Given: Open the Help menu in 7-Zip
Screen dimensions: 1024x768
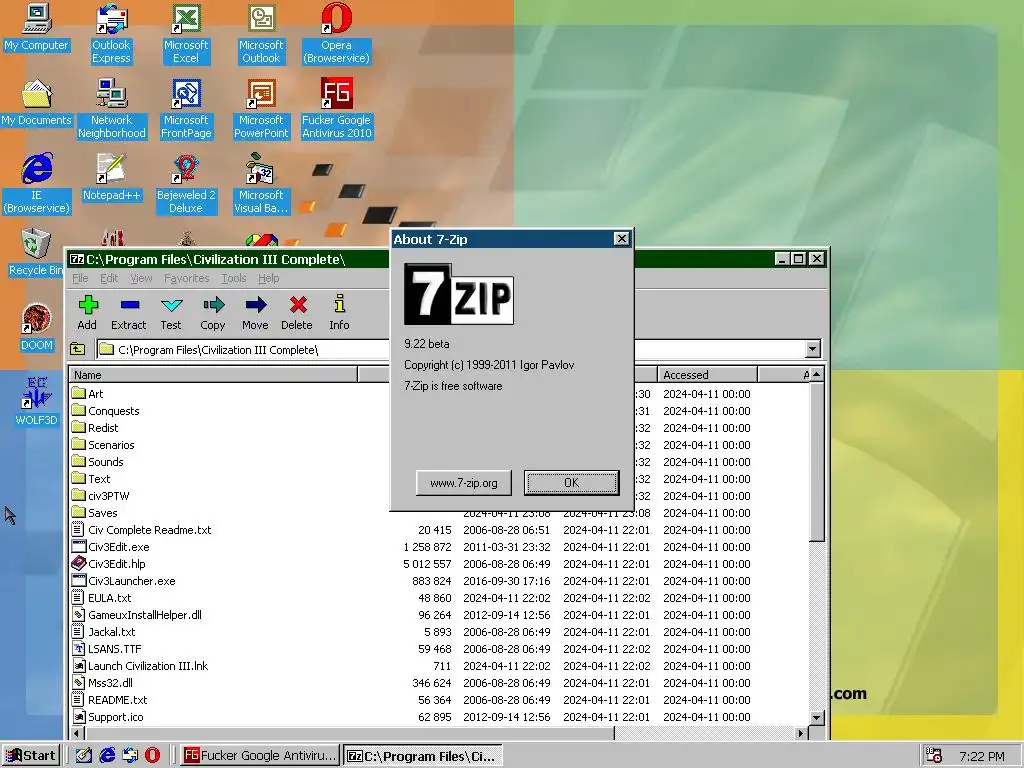Looking at the screenshot, I should click(x=268, y=278).
